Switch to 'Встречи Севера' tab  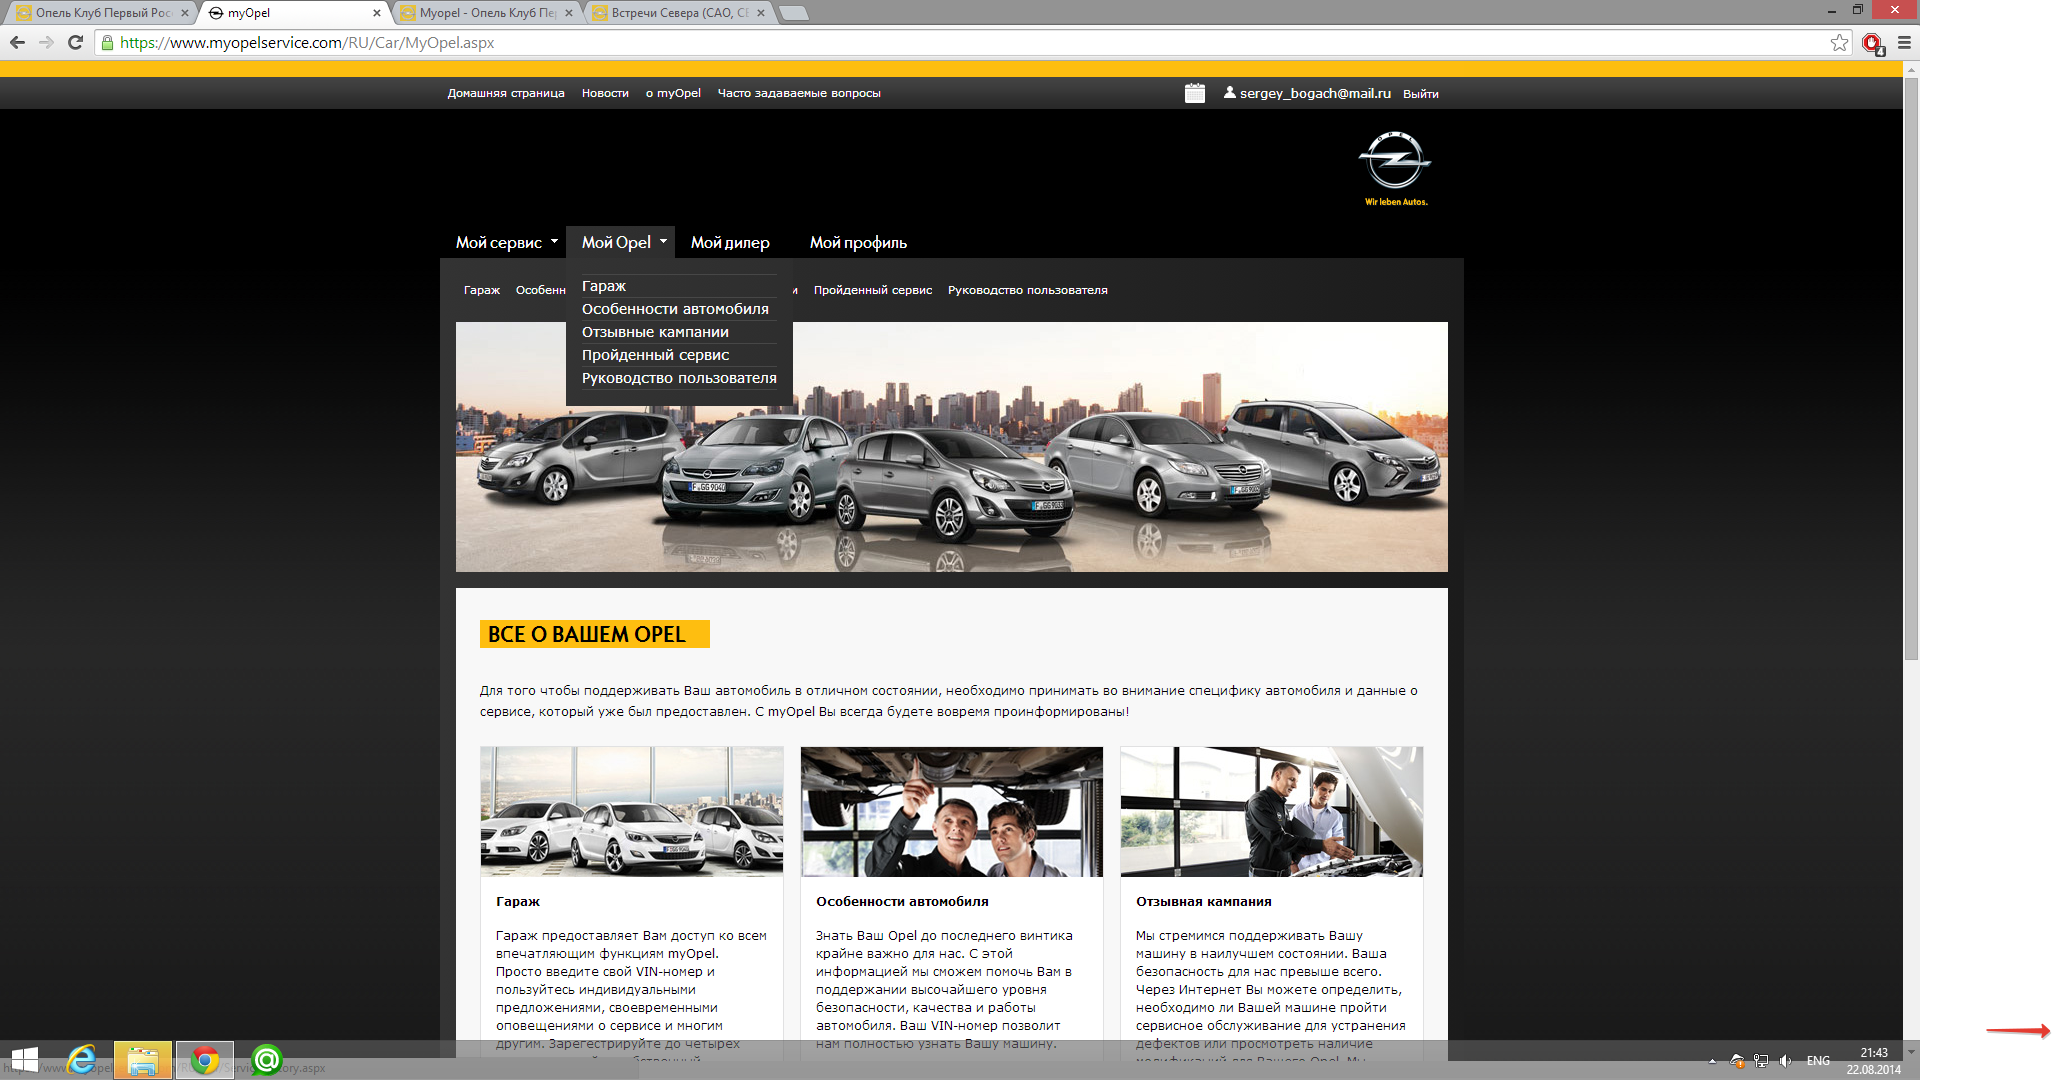[677, 13]
